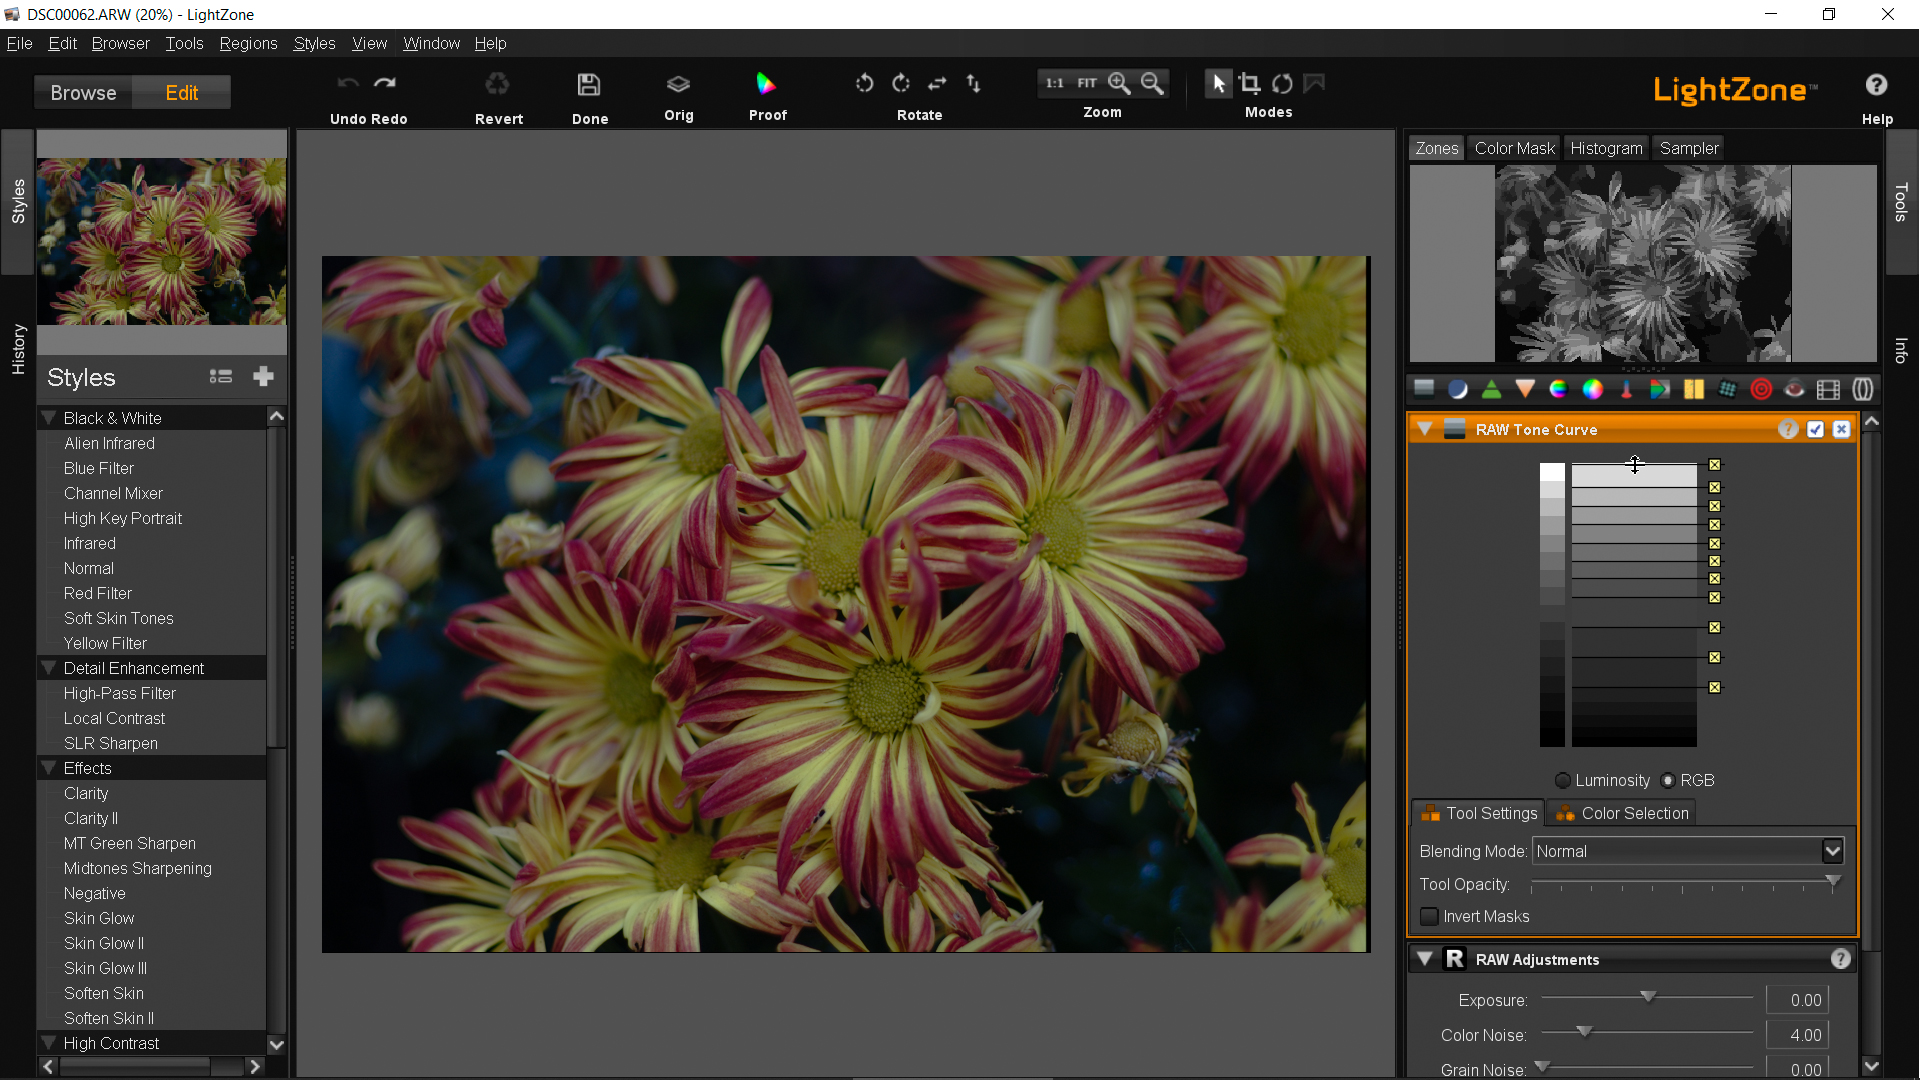Open the Hue/Saturation color wheel tool

click(x=1557, y=390)
